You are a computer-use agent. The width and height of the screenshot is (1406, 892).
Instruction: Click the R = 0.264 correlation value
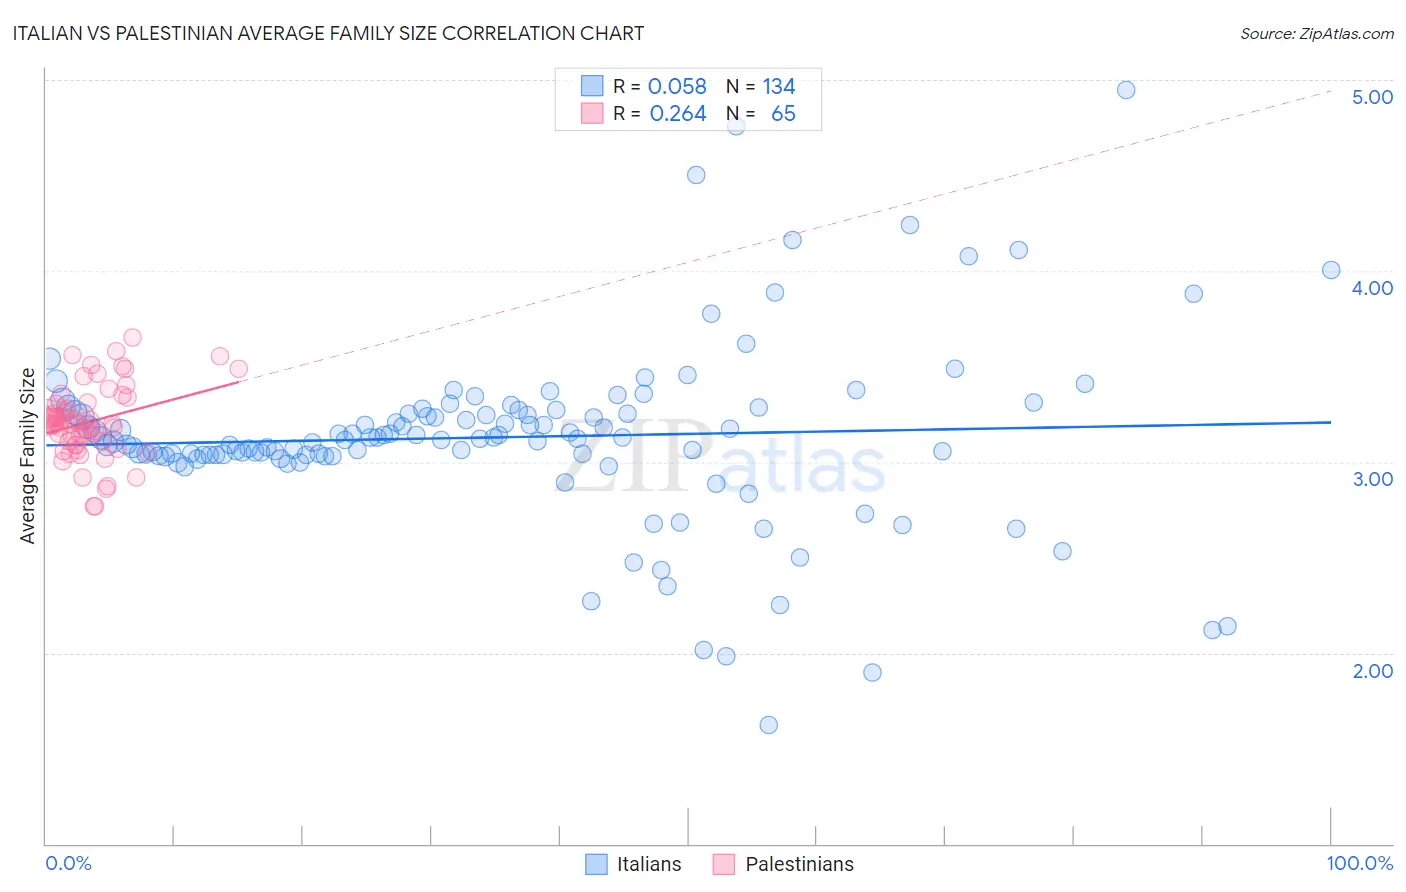click(660, 113)
